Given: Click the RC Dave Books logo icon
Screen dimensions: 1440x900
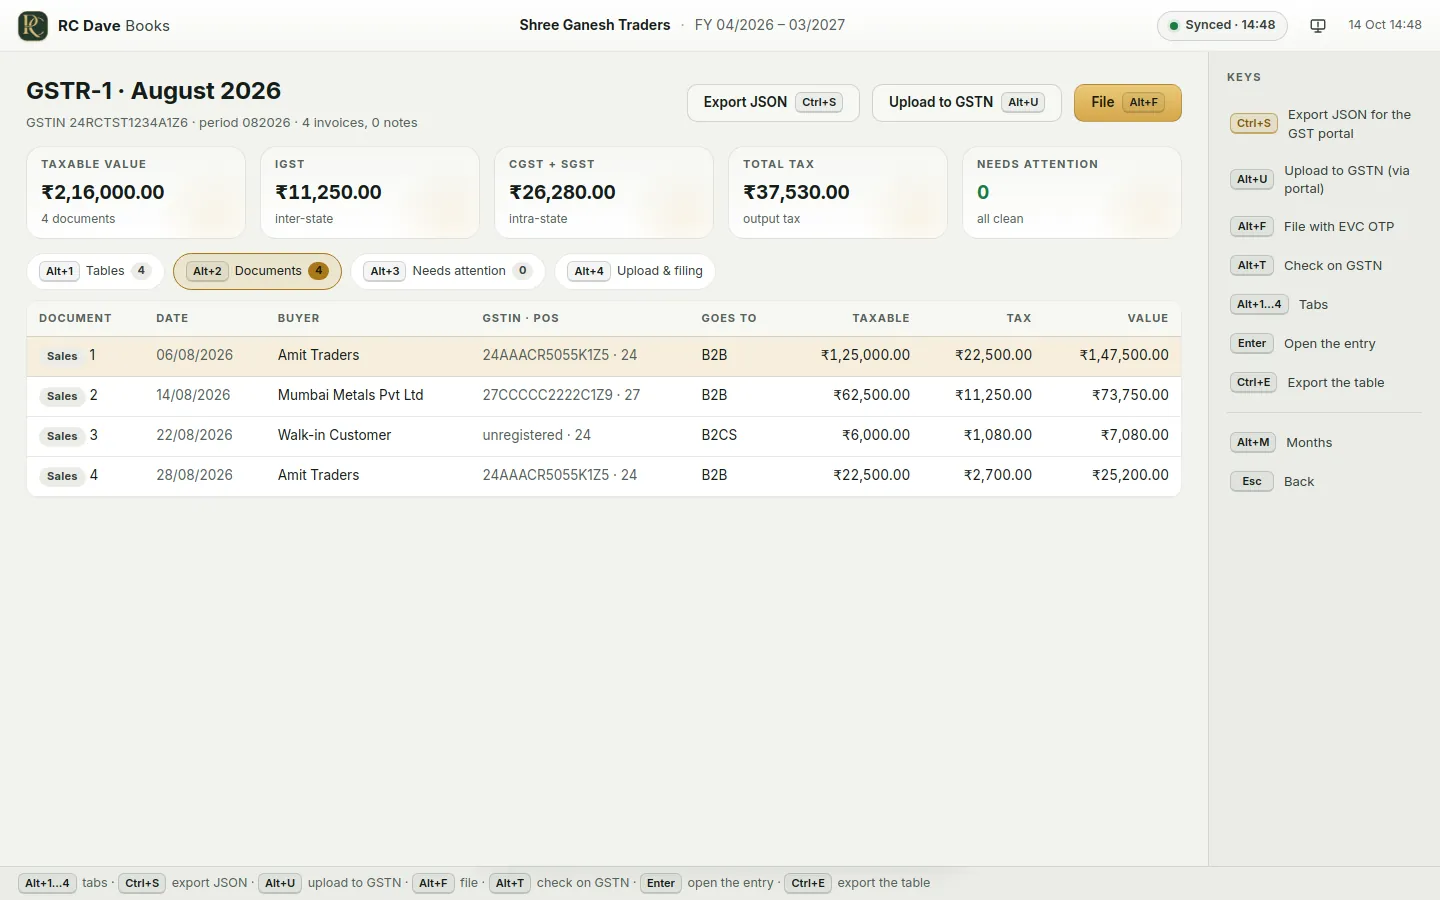Looking at the screenshot, I should tap(33, 25).
